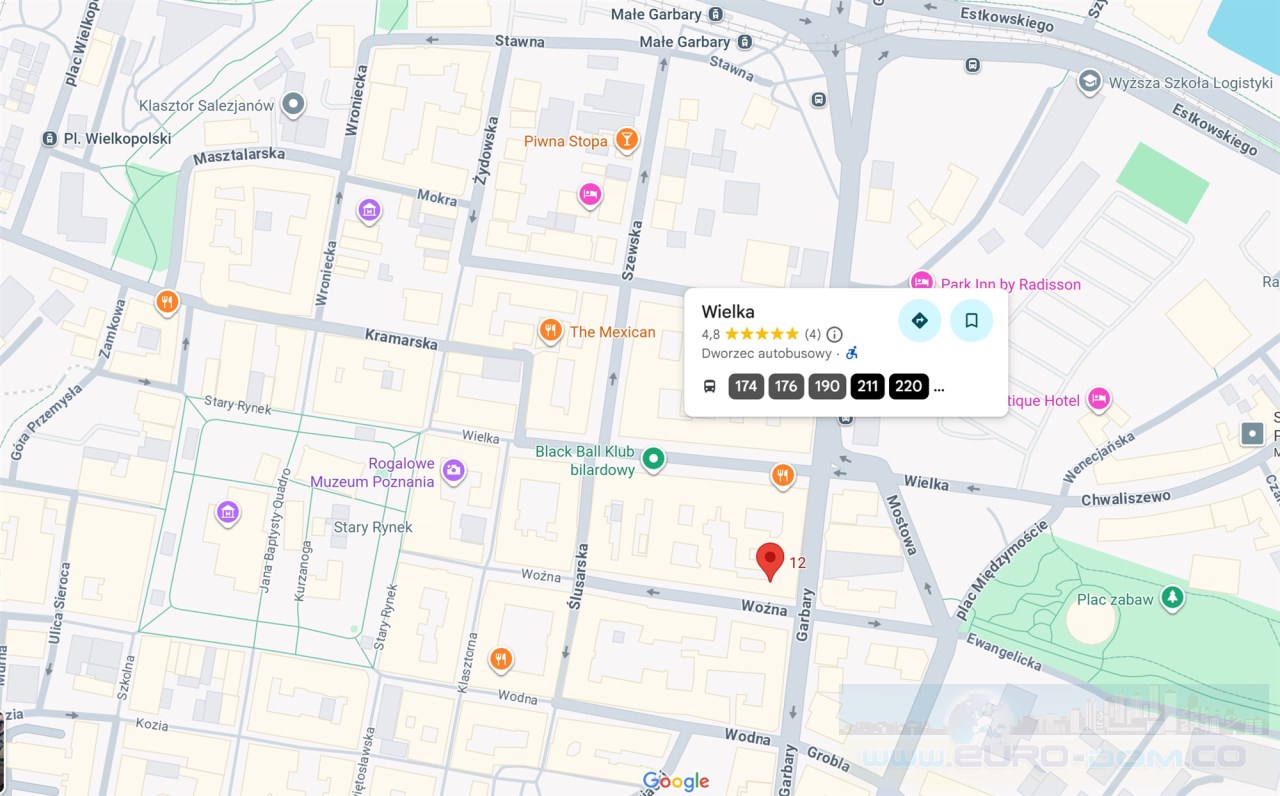Click the Plac zabaw park marker
This screenshot has height=796, width=1280.
pos(1173,598)
